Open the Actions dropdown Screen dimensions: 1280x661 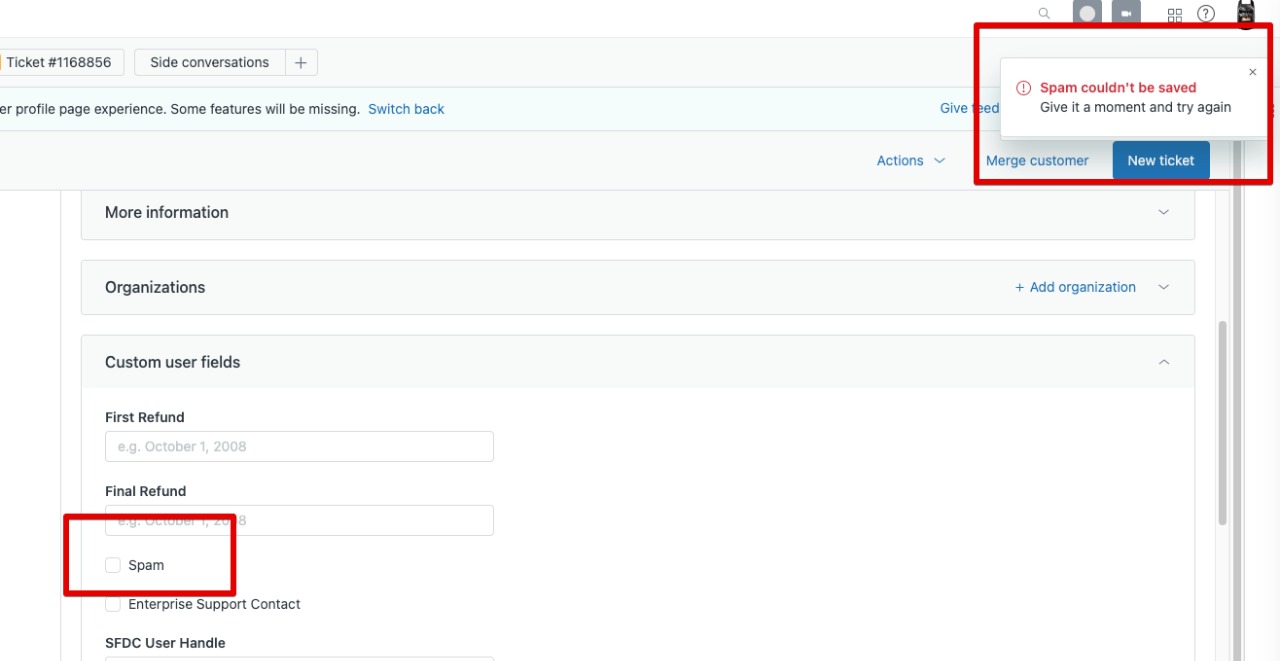(910, 161)
